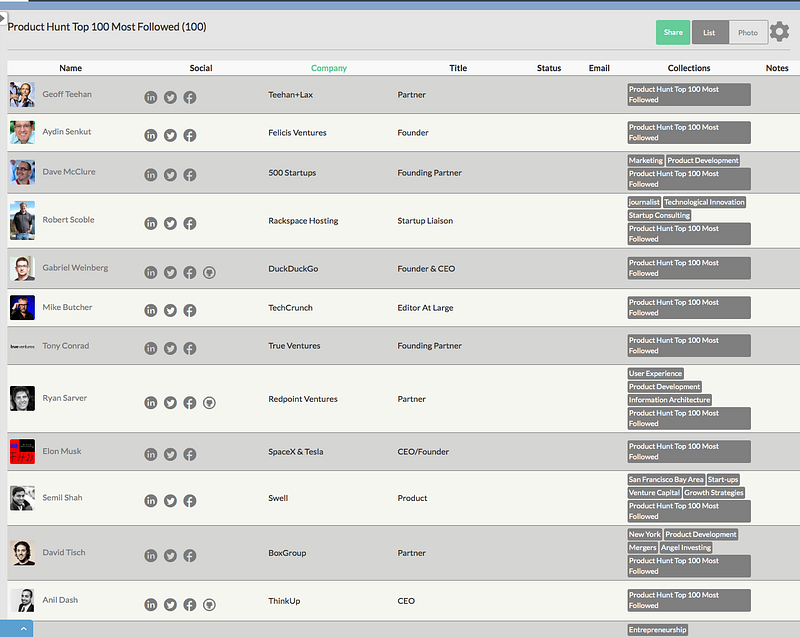This screenshot has height=637, width=800.
Task: Open Robert Scoble's Facebook icon
Action: 190,223
